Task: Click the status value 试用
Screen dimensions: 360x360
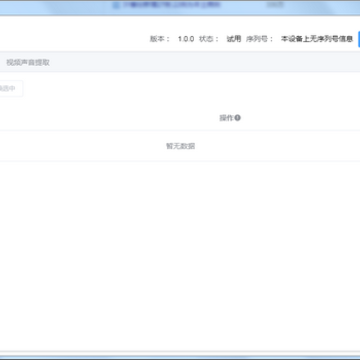Action: coord(234,39)
